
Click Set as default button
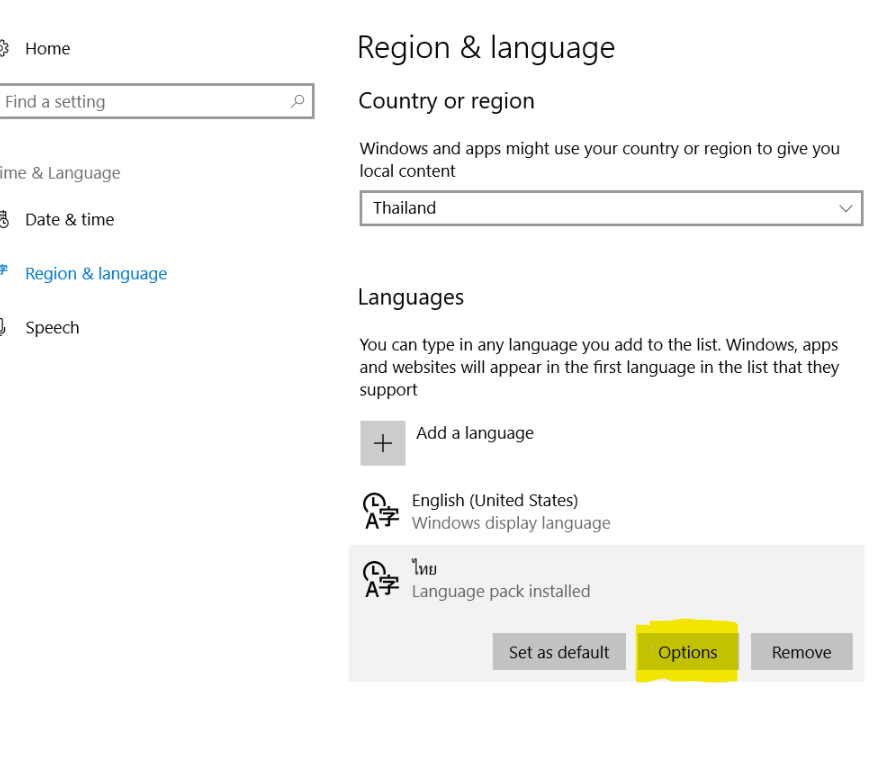coord(559,652)
